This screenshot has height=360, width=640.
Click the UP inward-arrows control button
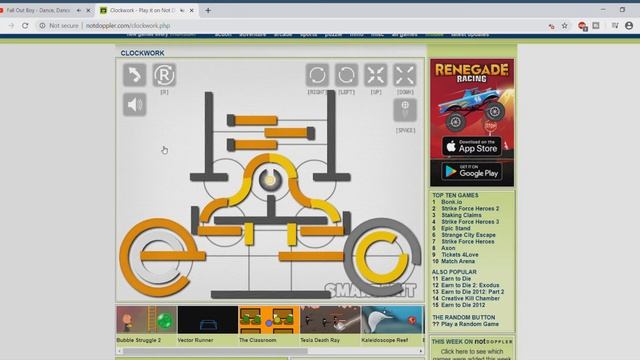(x=376, y=75)
